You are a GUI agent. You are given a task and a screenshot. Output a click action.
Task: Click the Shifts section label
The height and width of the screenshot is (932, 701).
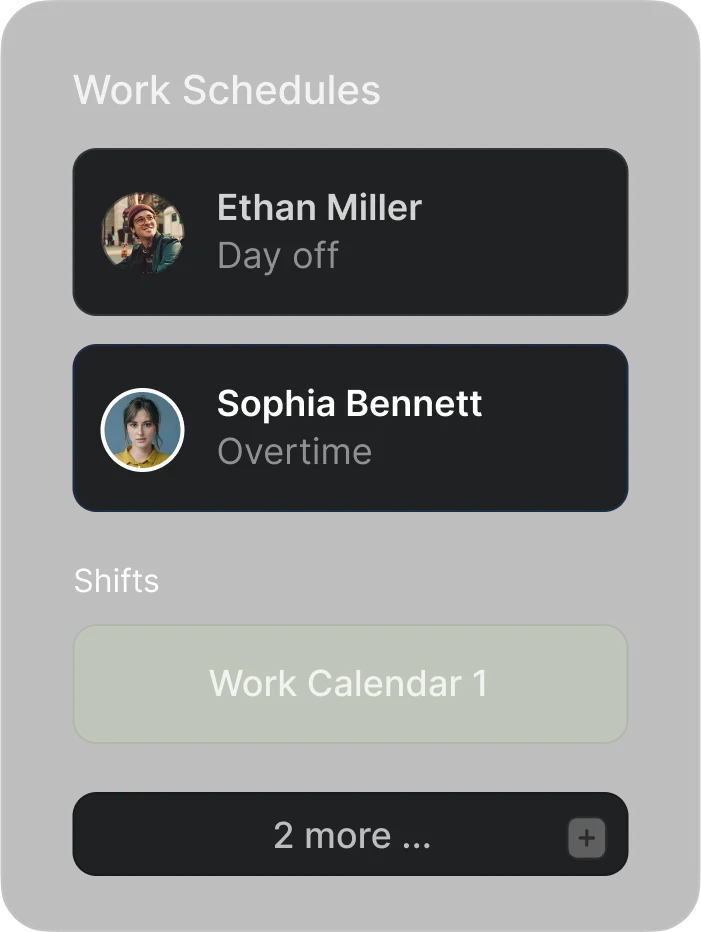point(116,581)
